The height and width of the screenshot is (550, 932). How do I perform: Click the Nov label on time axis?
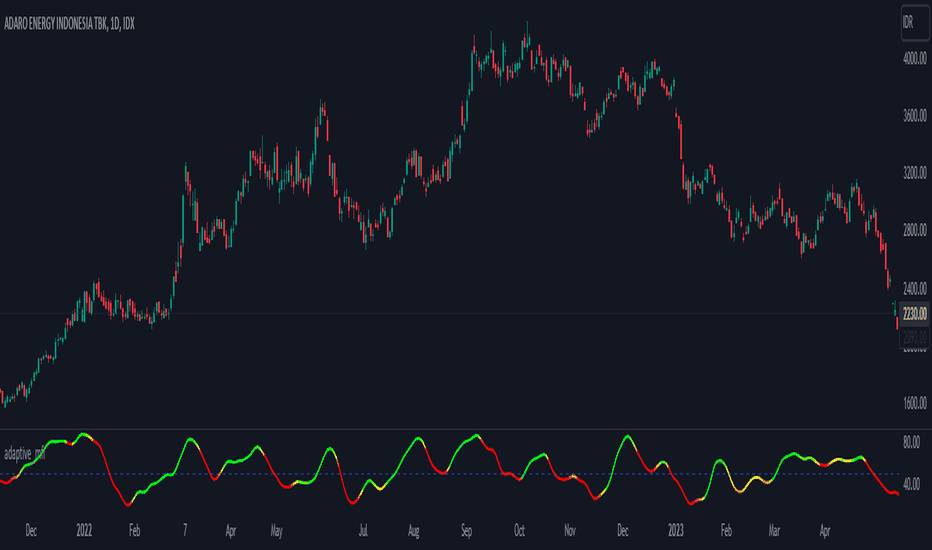coord(569,530)
